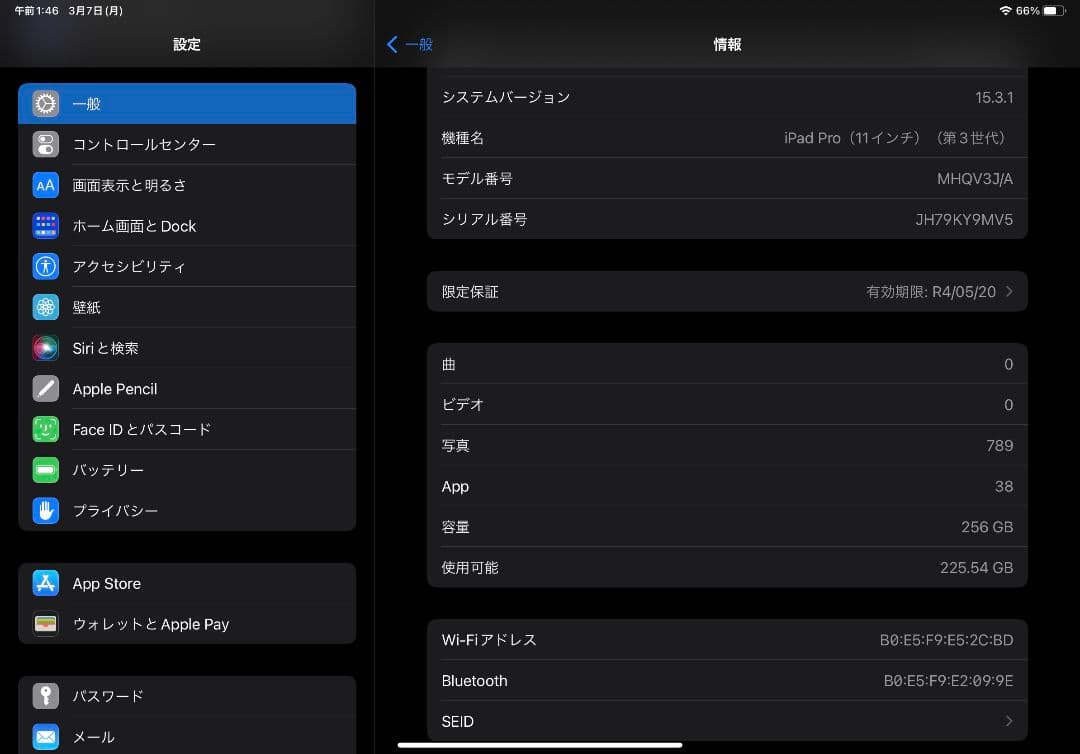Tap the 限定保証 warranty row

click(x=727, y=291)
